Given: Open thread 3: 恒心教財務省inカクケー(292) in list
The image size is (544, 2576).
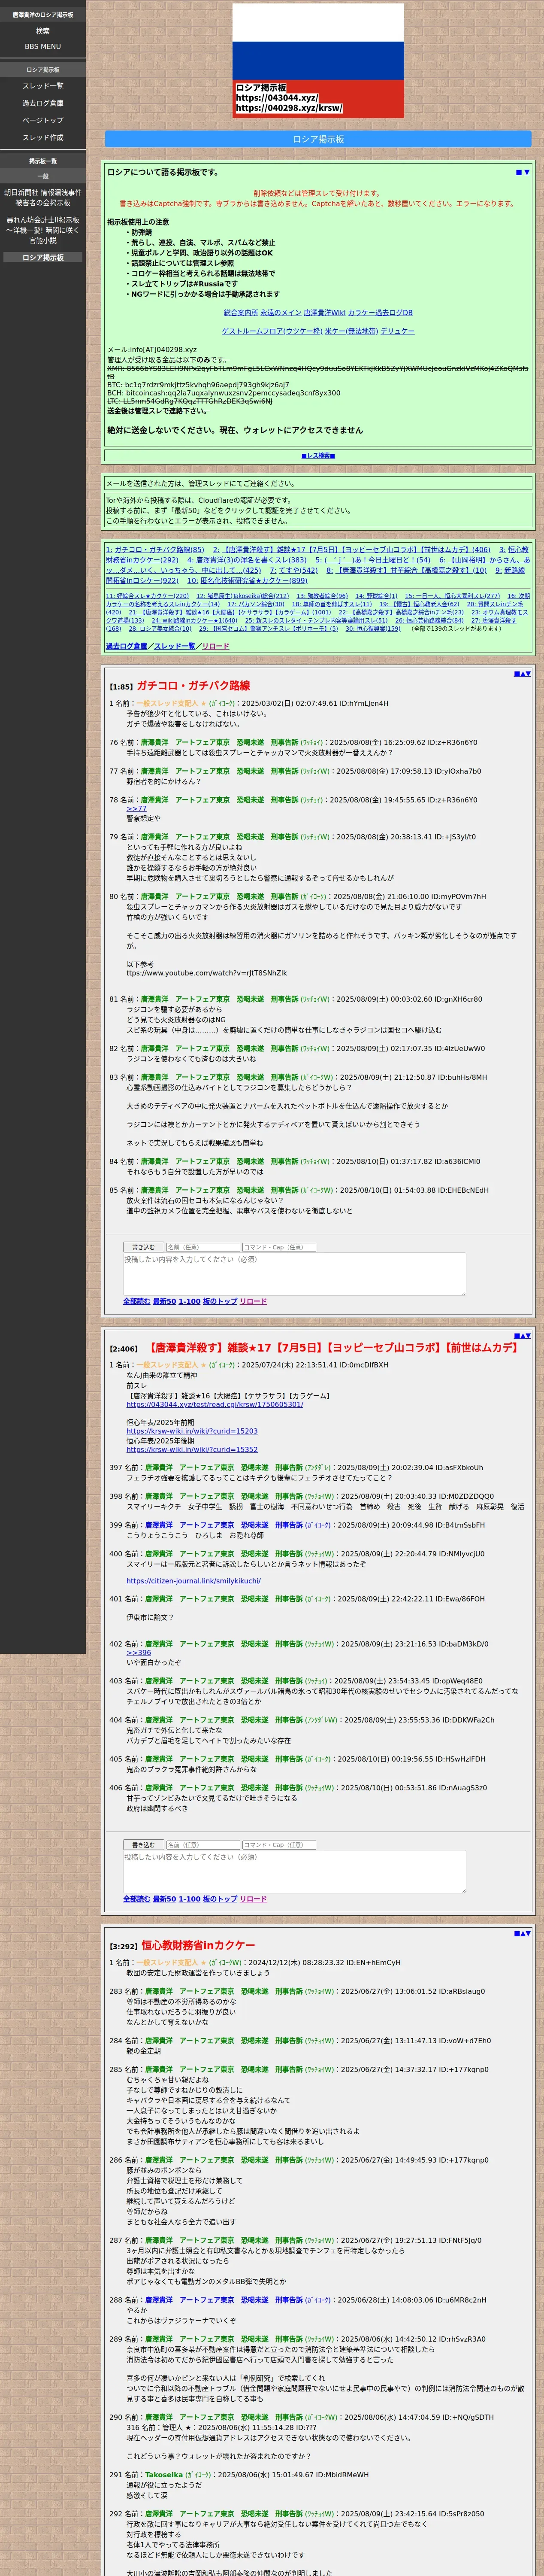Looking at the screenshot, I should tap(318, 555).
